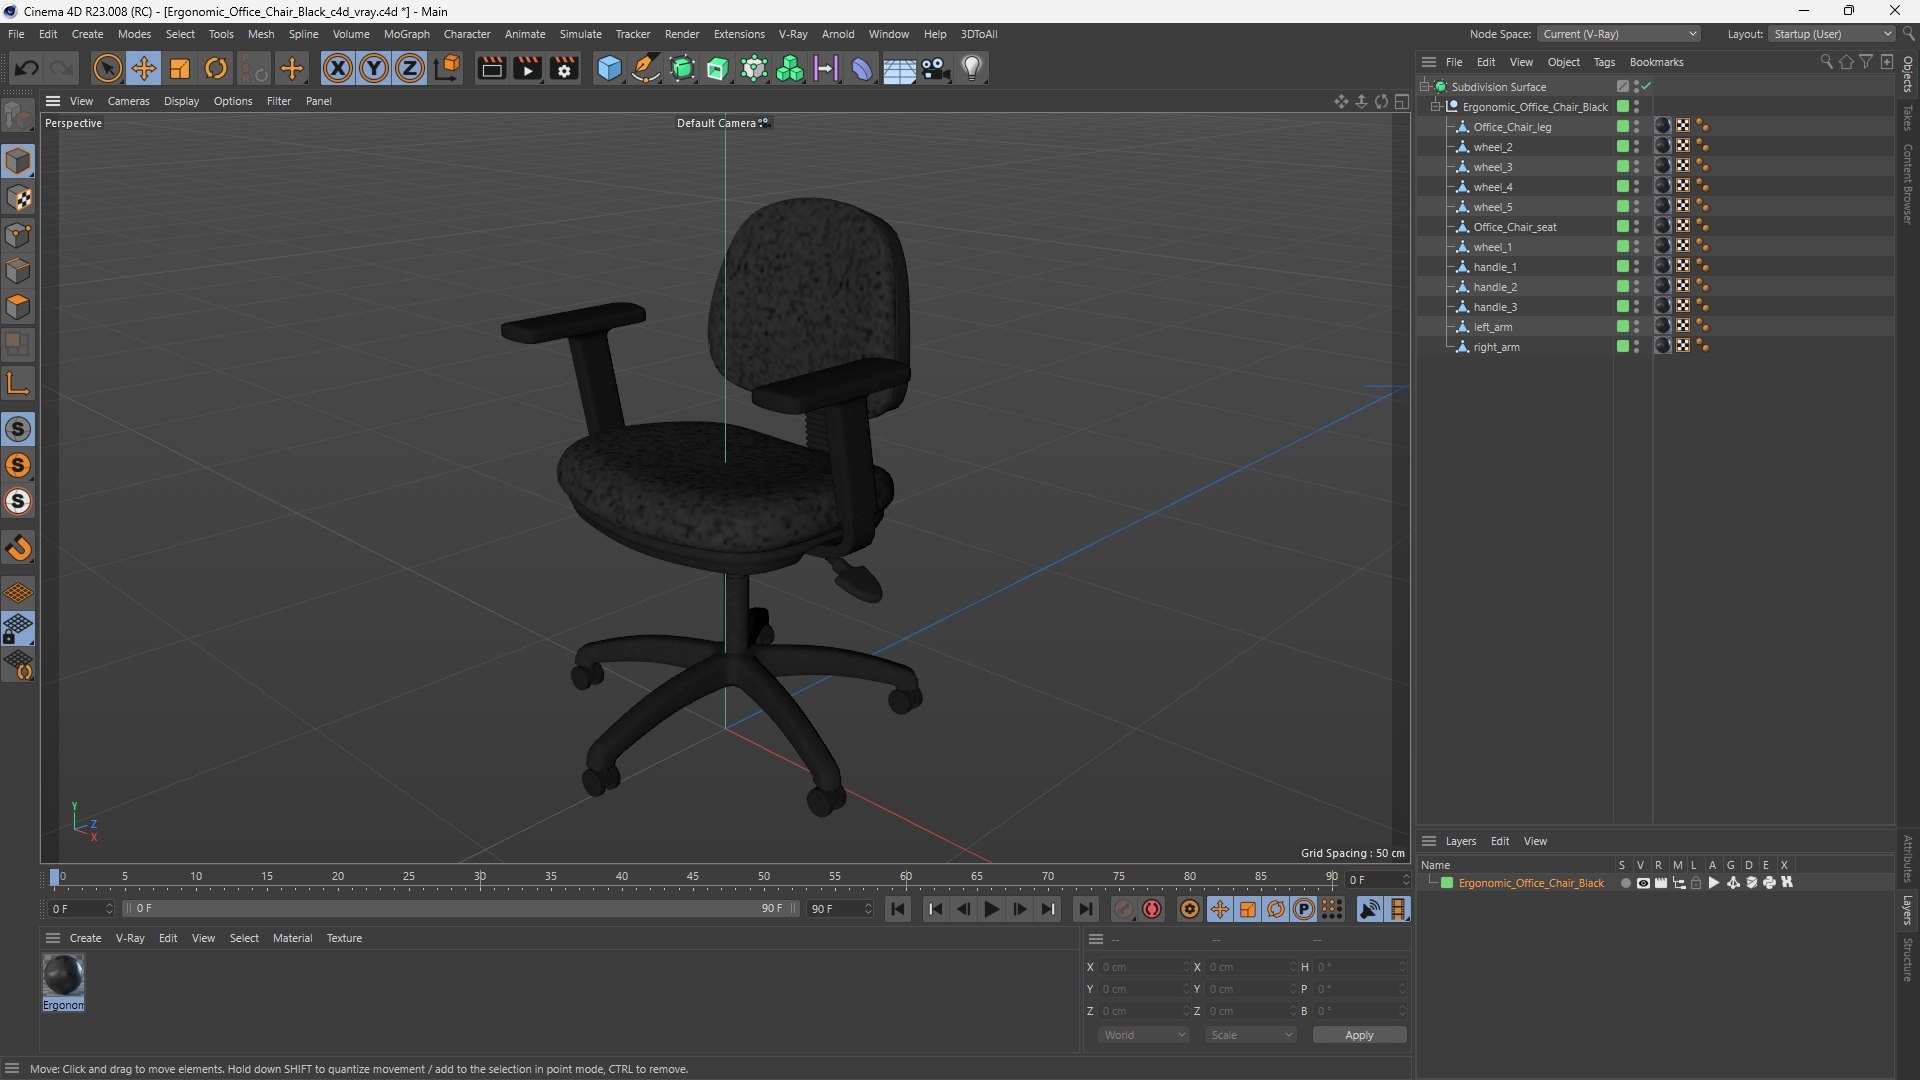Image resolution: width=1920 pixels, height=1080 pixels.
Task: Switch to Texture mode in left sidebar
Action: click(x=18, y=198)
